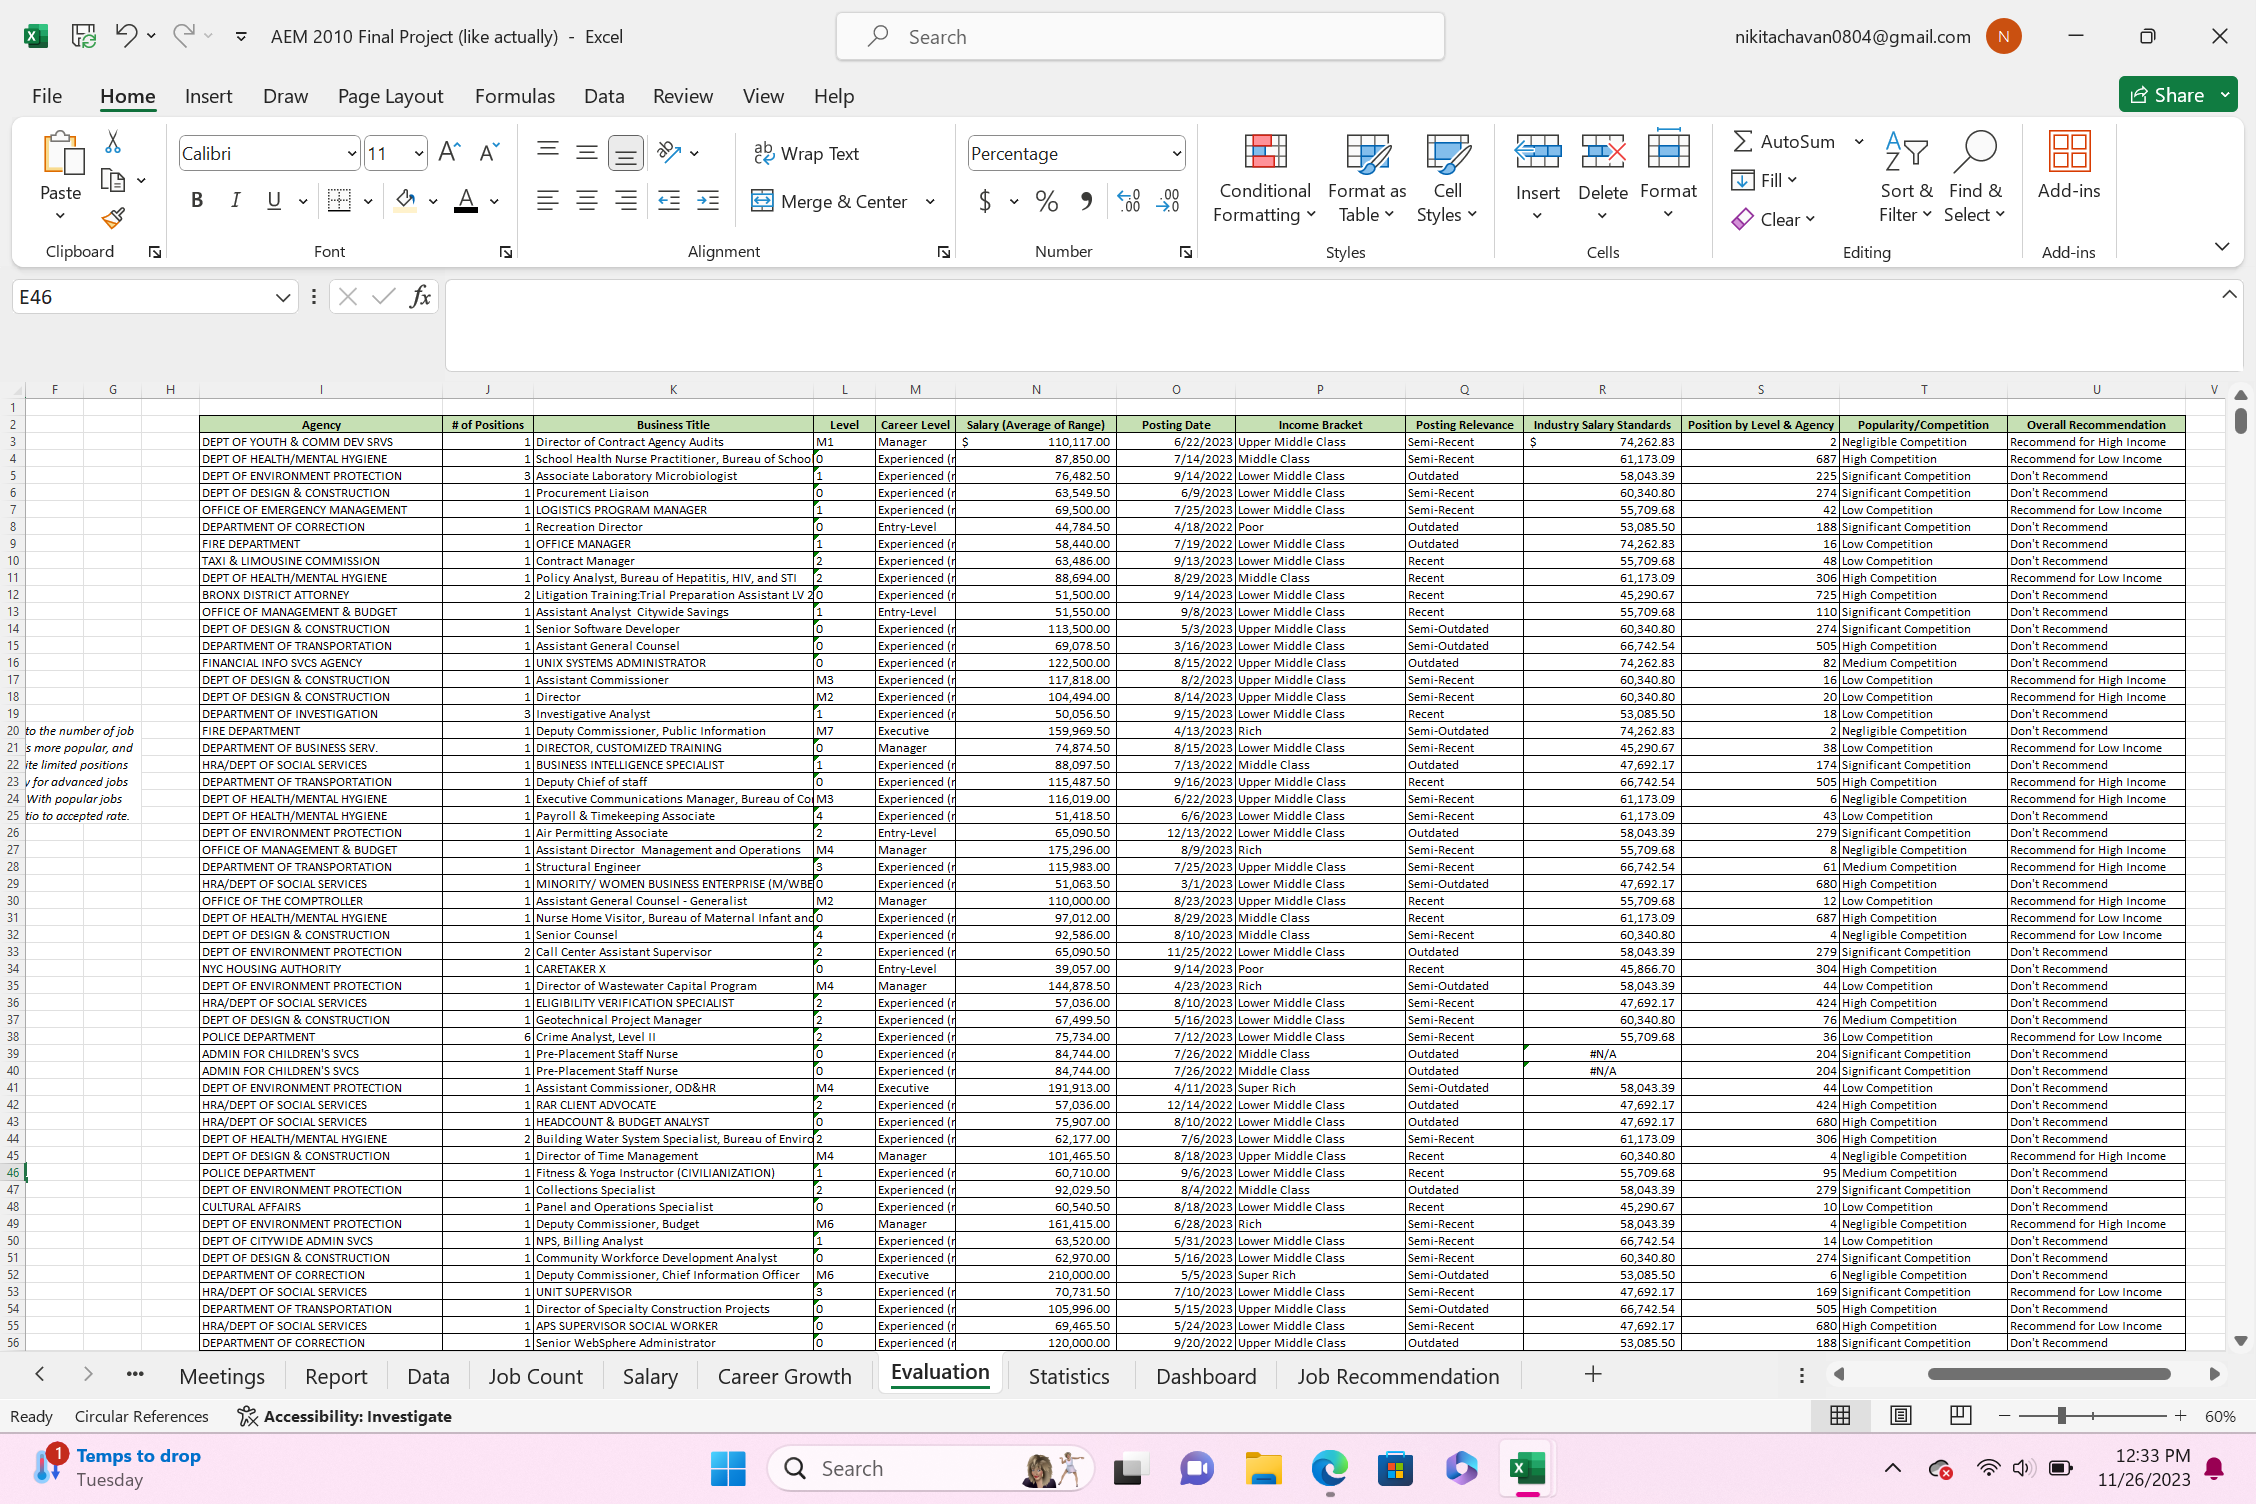Open Cell Styles gallery
This screenshot has height=1504, width=2256.
click(1447, 180)
